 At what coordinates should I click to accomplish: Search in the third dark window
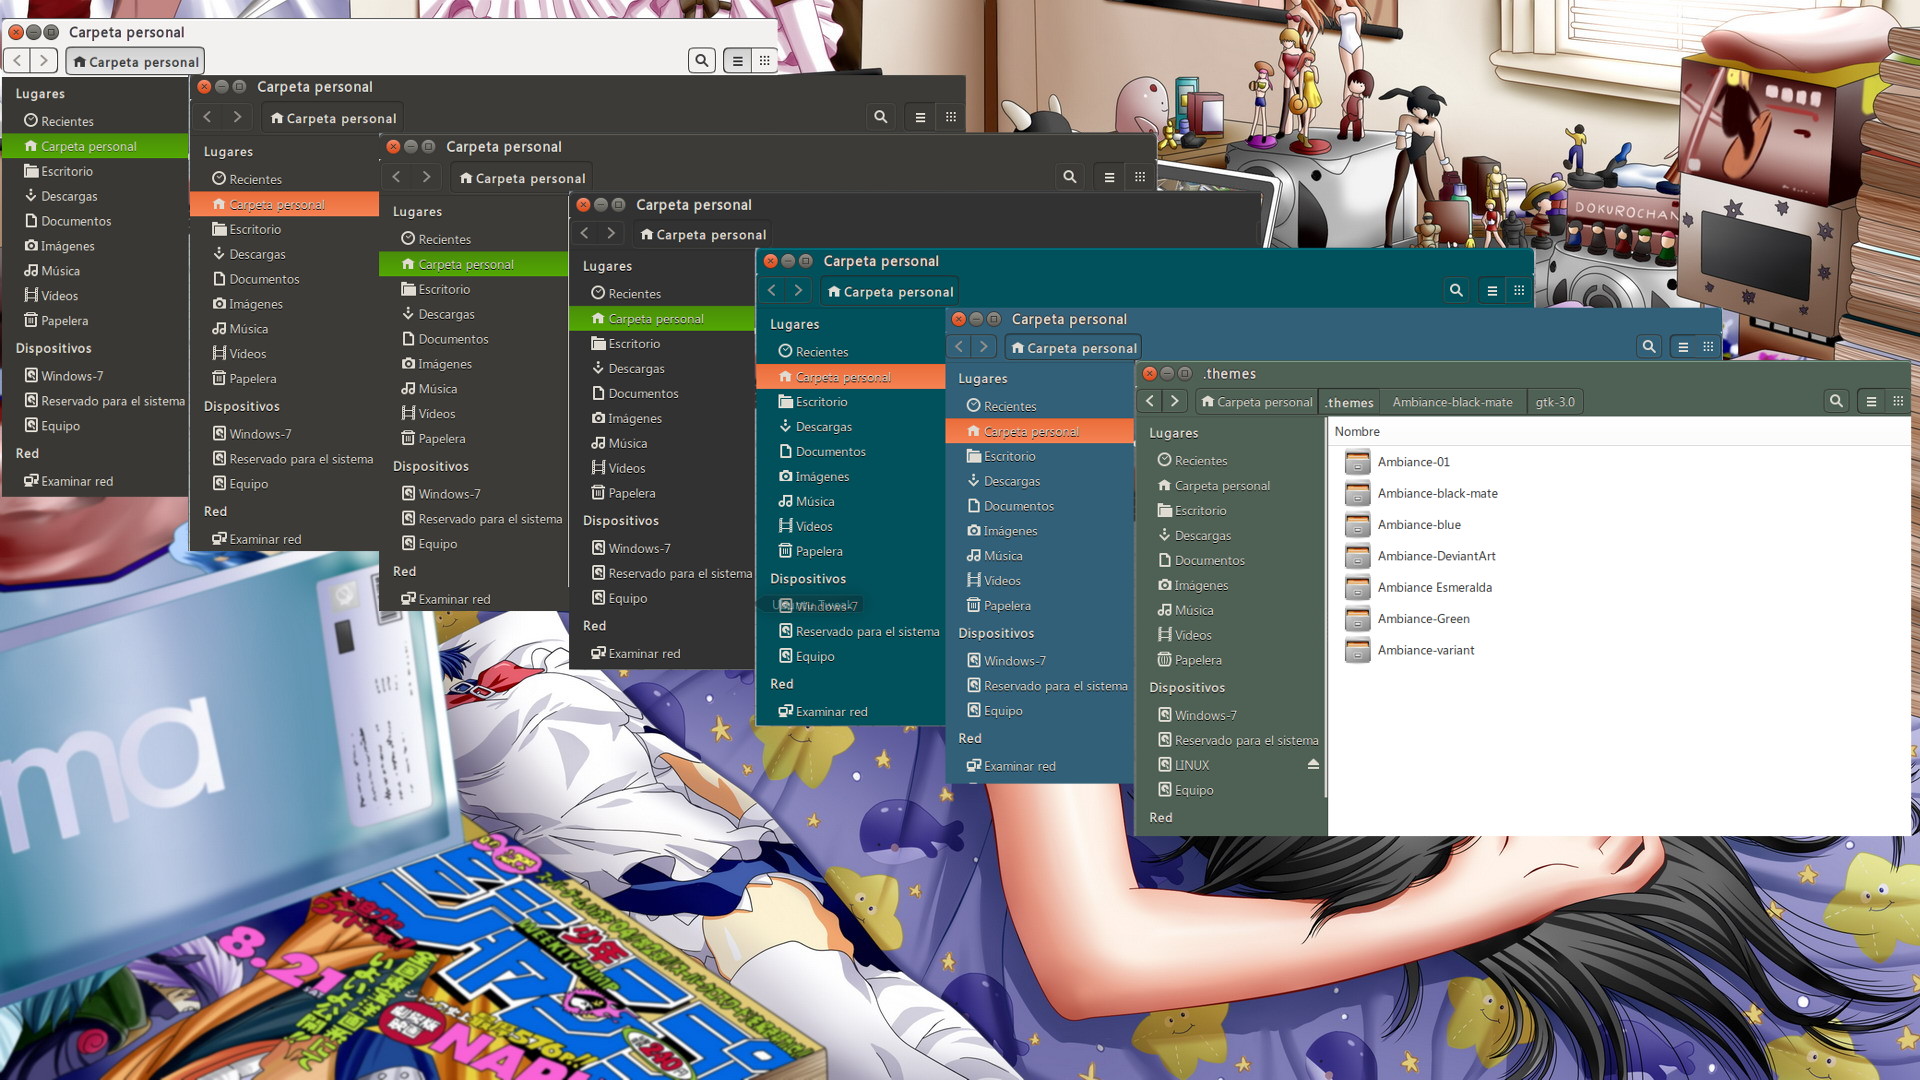point(1069,177)
